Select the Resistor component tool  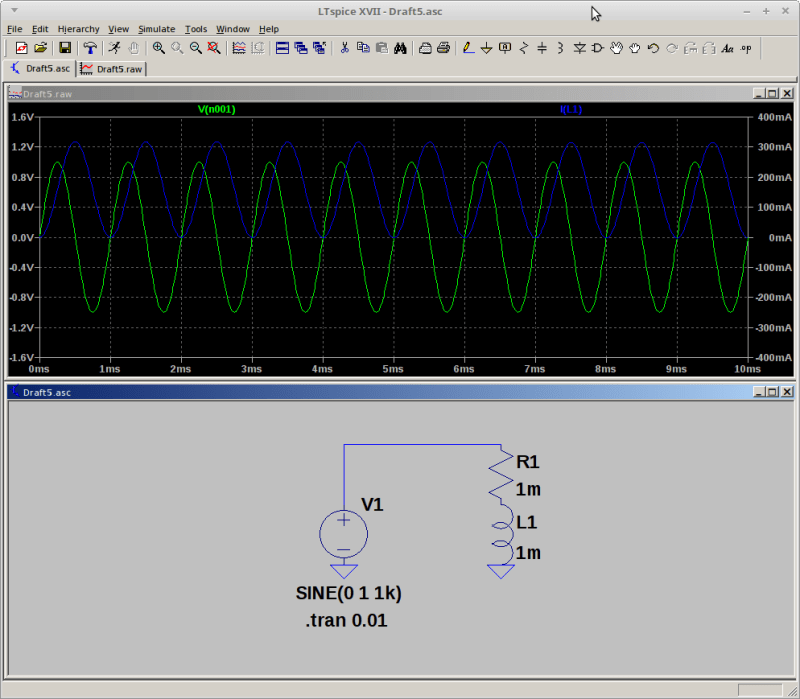[x=523, y=47]
